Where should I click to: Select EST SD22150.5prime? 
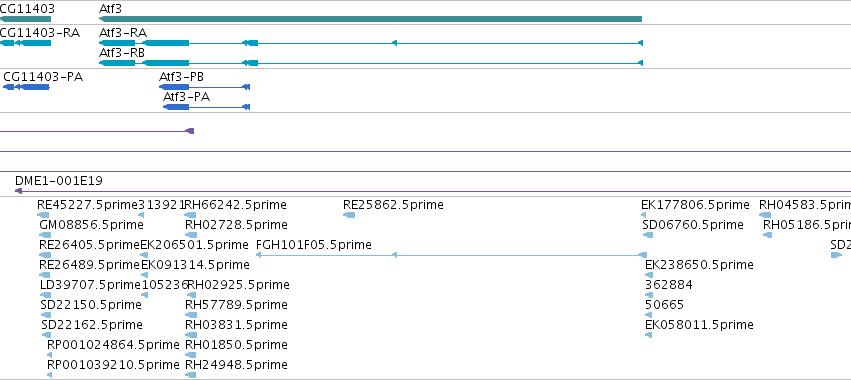tap(91, 305)
